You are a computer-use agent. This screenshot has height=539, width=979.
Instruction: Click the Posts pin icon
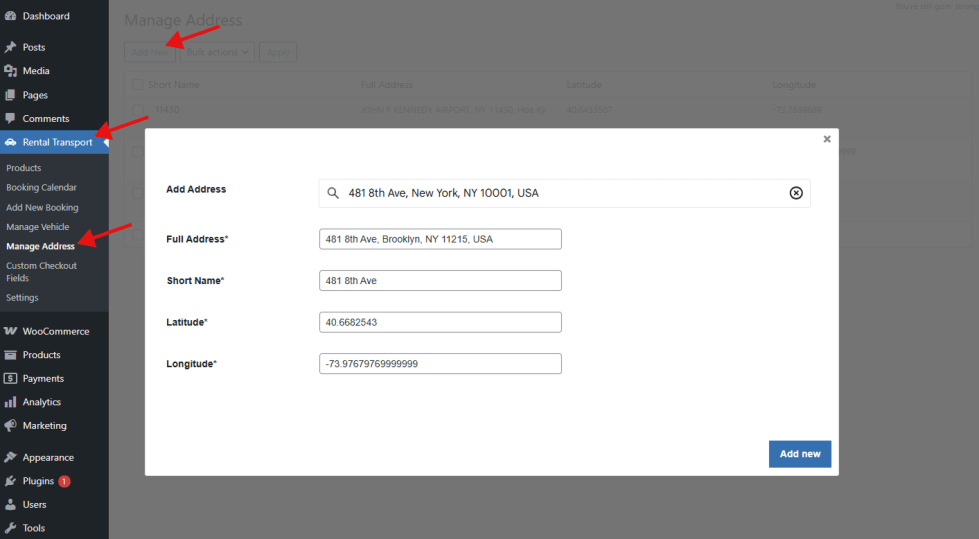[x=10, y=47]
